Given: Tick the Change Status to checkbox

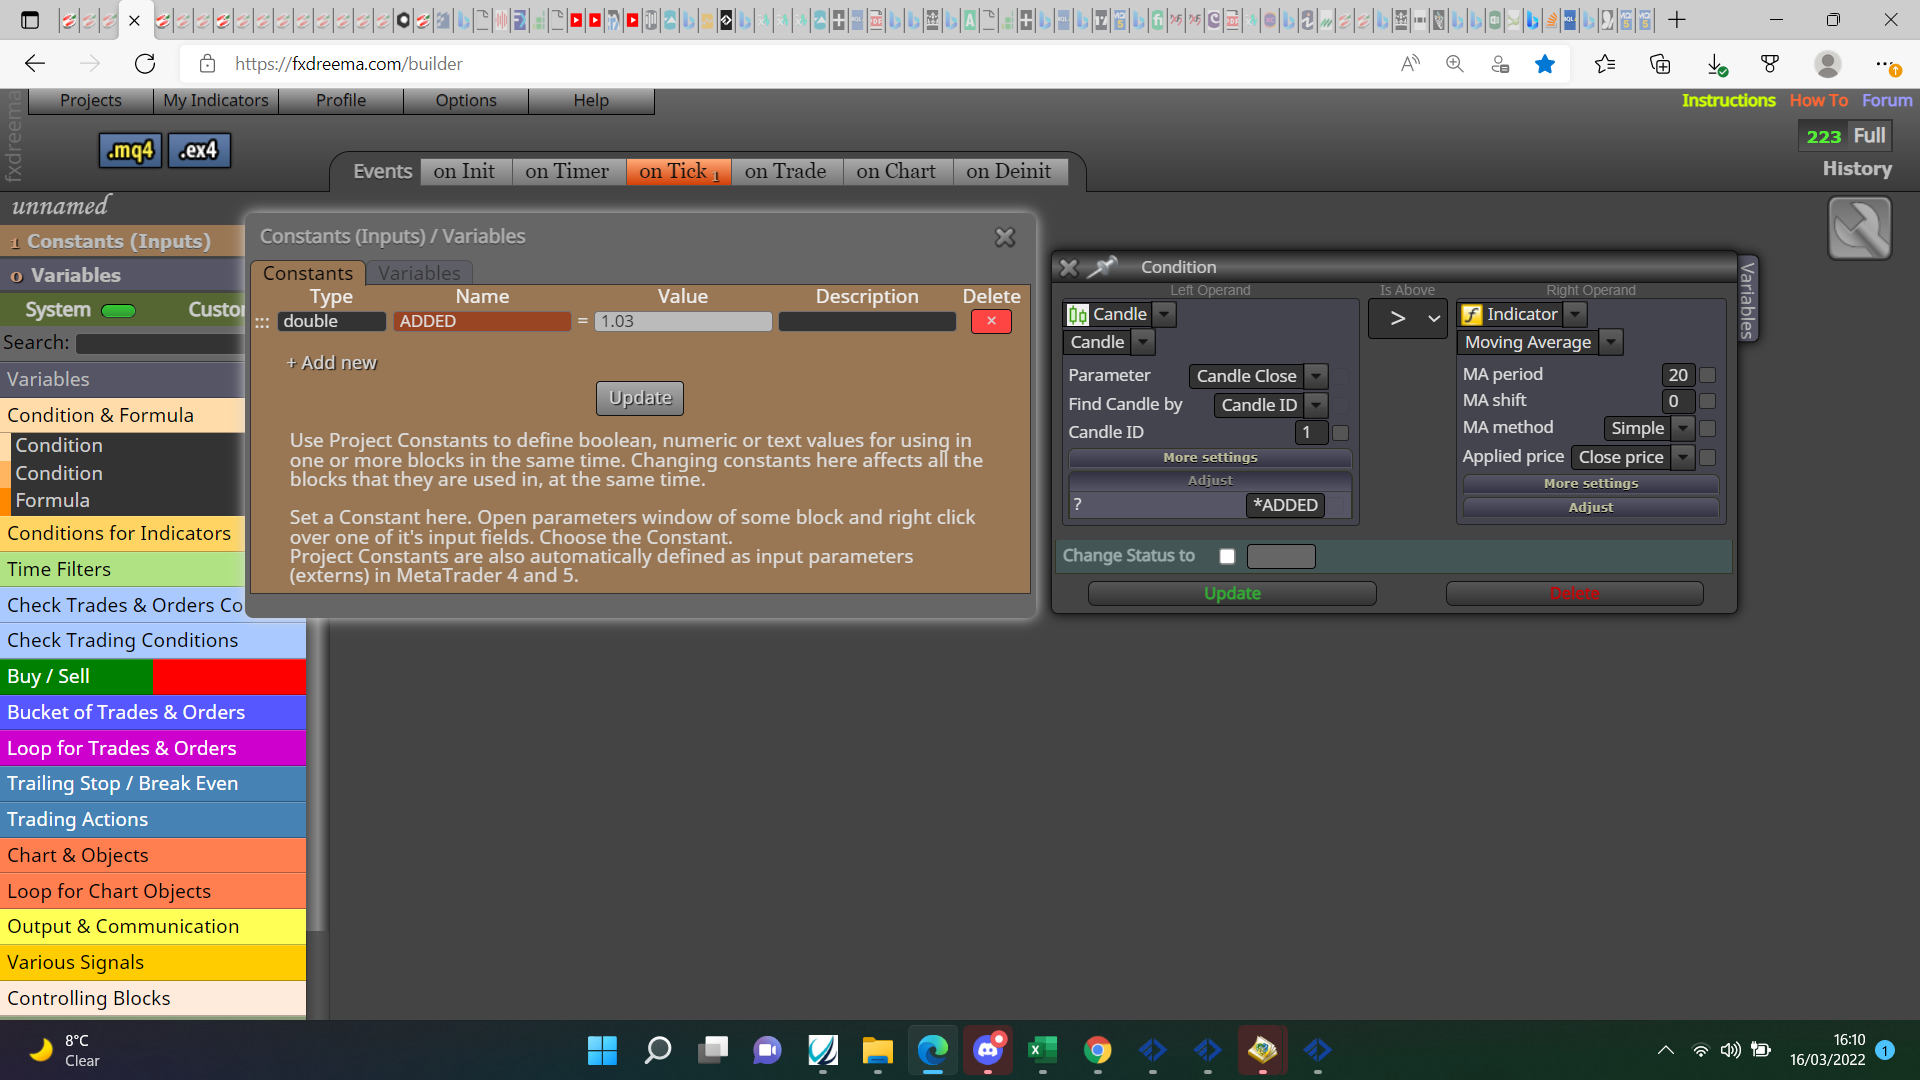Looking at the screenshot, I should tap(1227, 556).
